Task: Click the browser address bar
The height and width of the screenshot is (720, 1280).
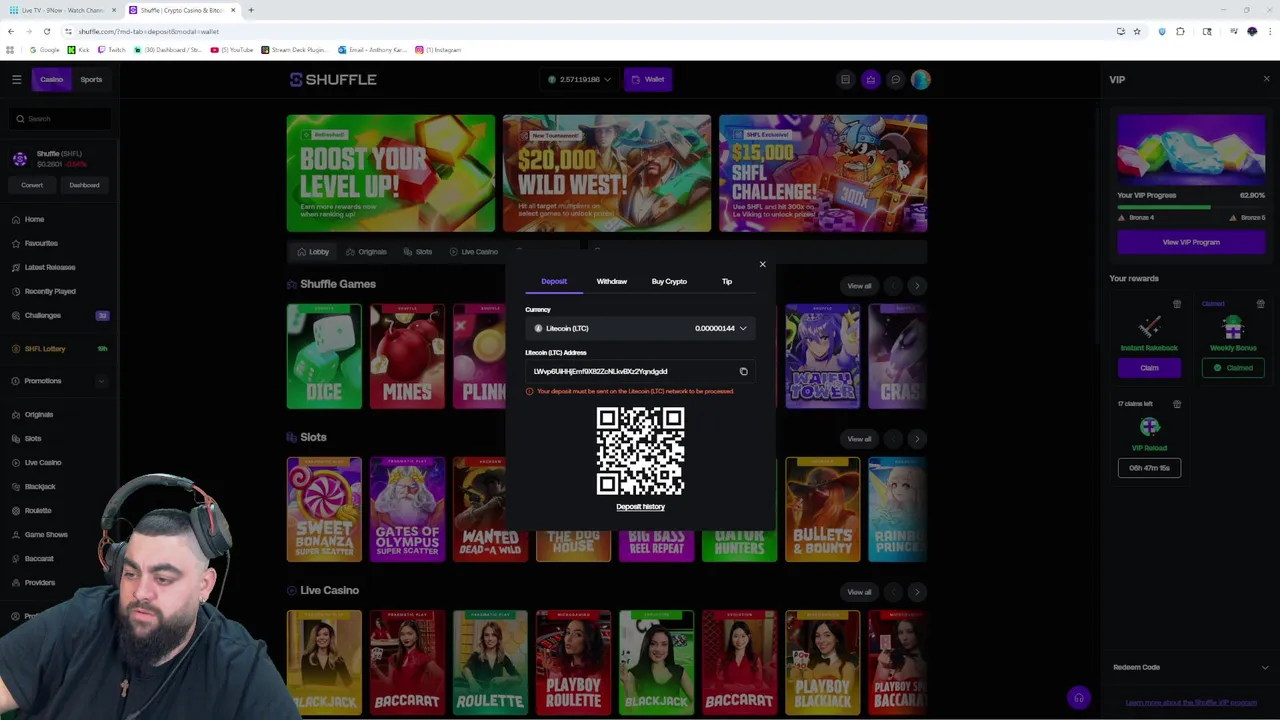Action: pyautogui.click(x=590, y=31)
